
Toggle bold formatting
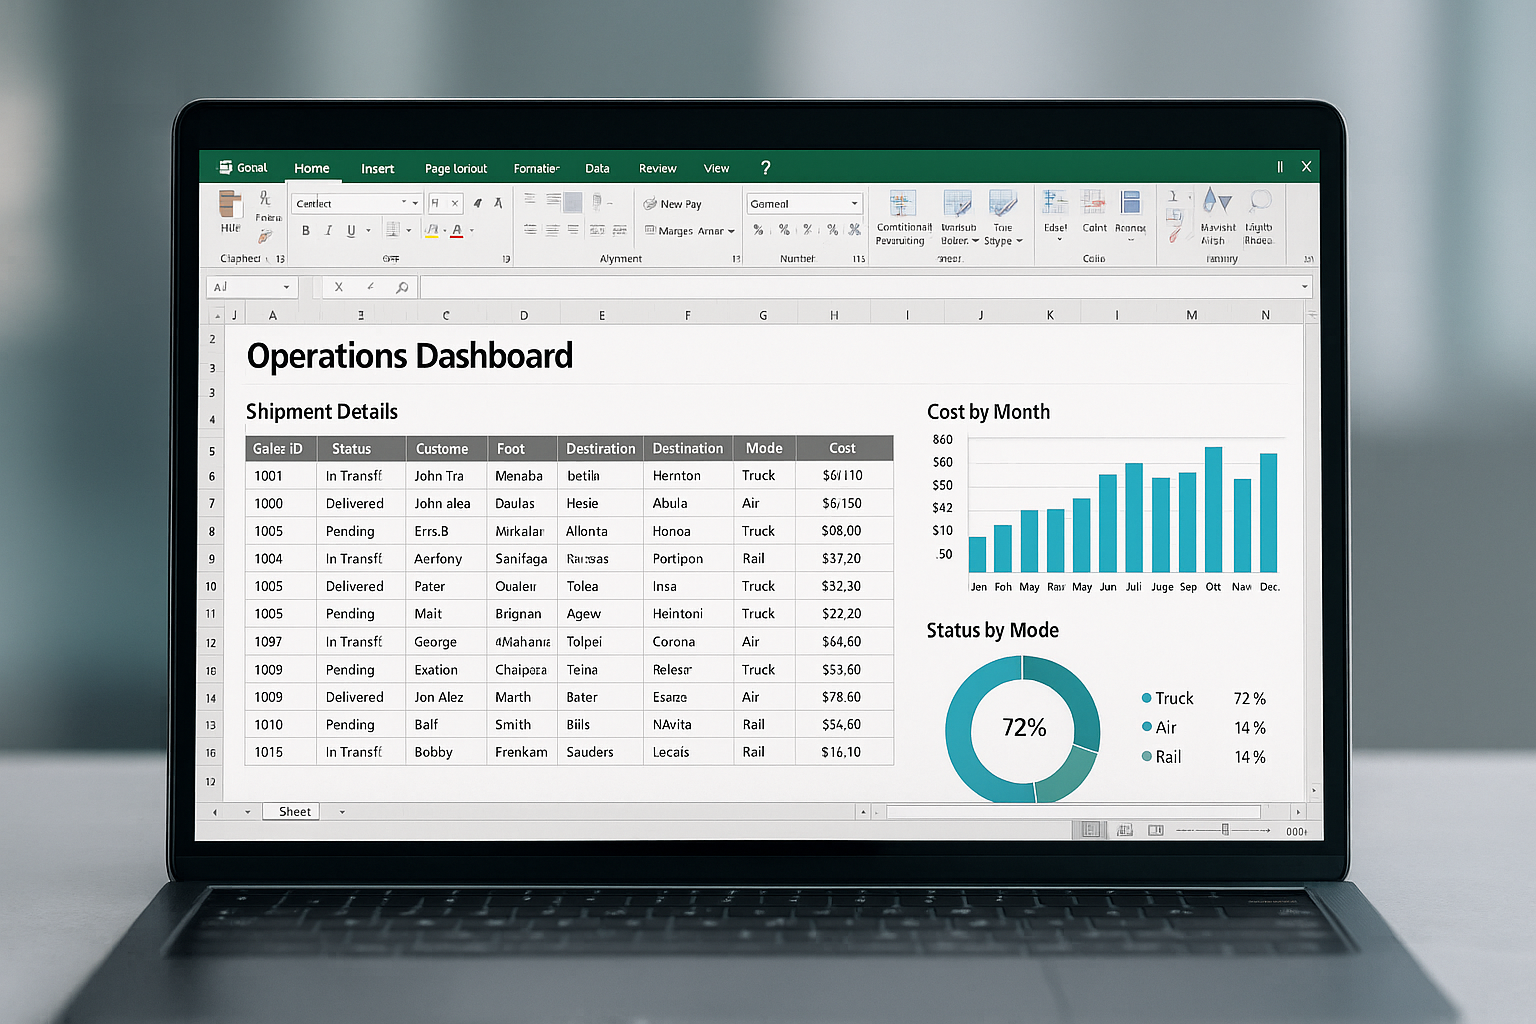click(306, 230)
